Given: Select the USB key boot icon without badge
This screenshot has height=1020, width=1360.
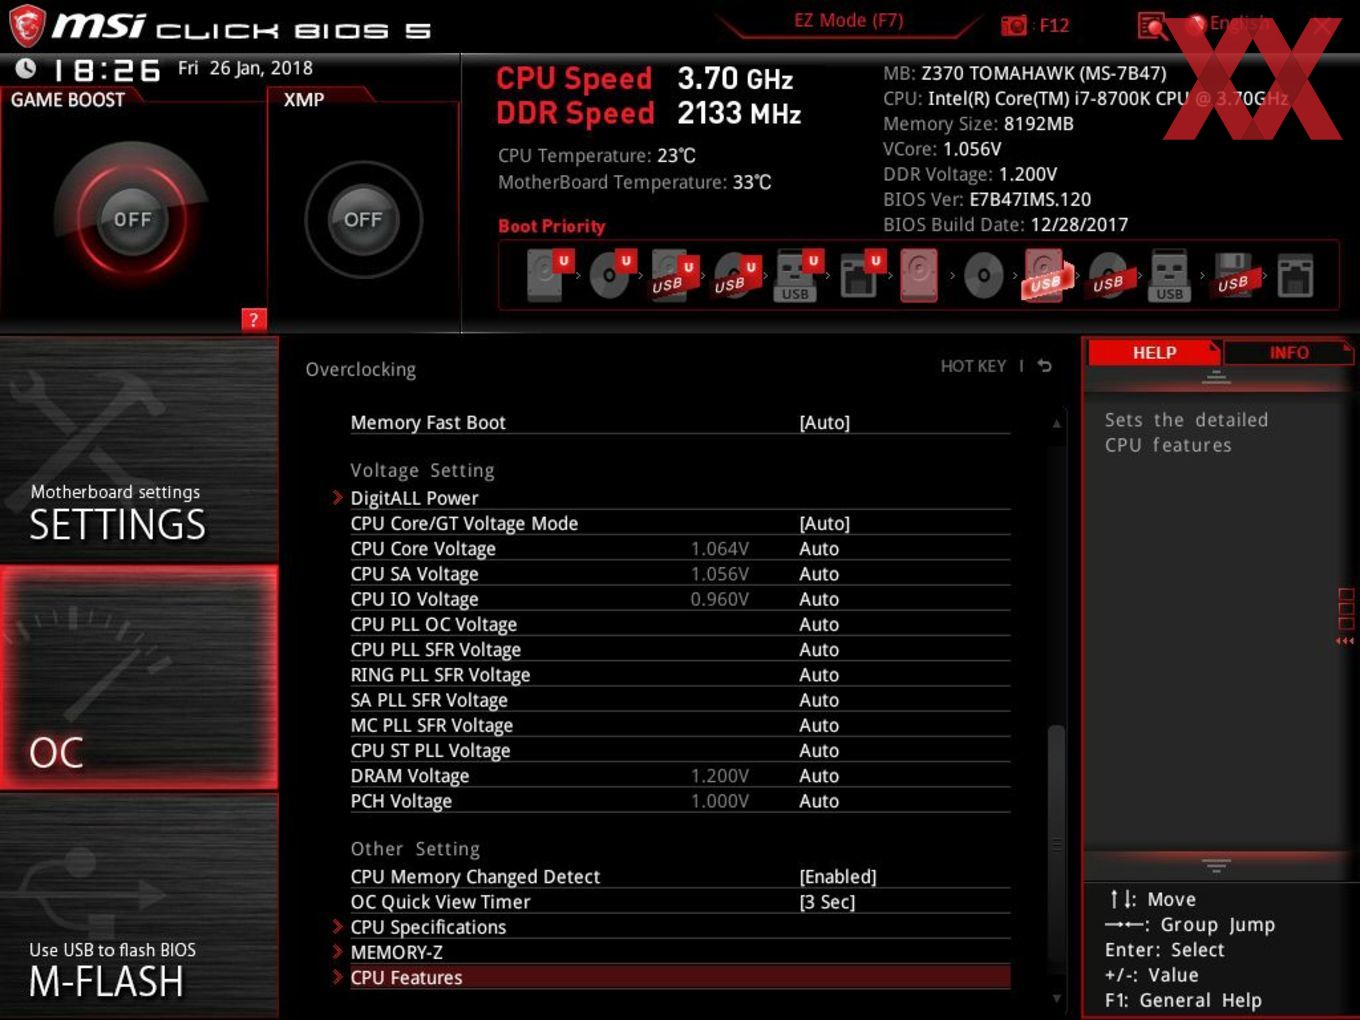Looking at the screenshot, I should [x=1169, y=275].
